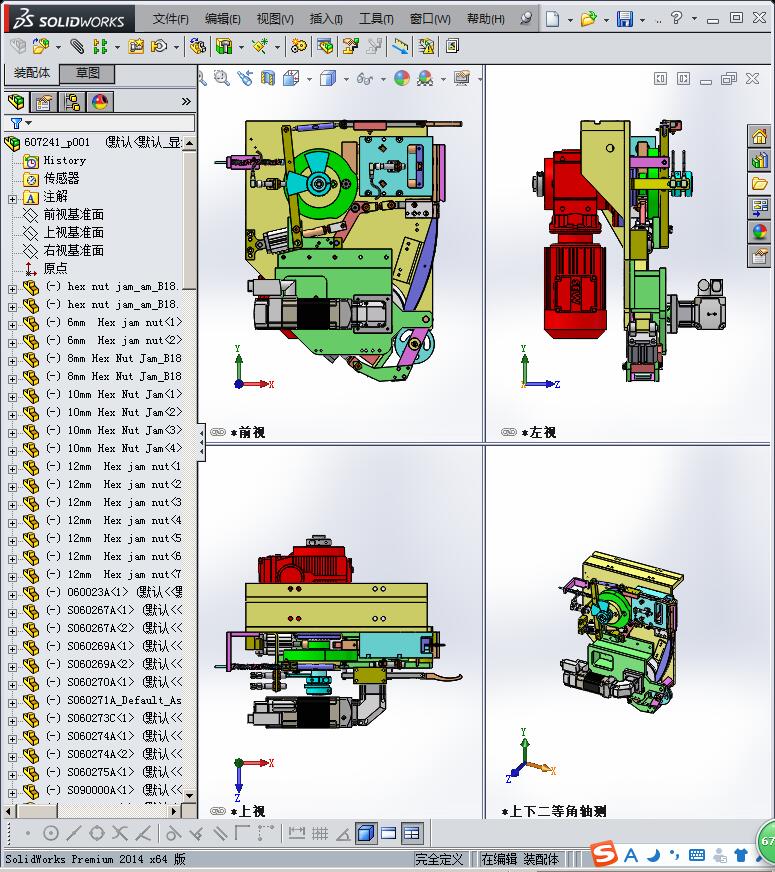Click the Linear Component Pattern icon
775x872 pixels.
[100, 46]
